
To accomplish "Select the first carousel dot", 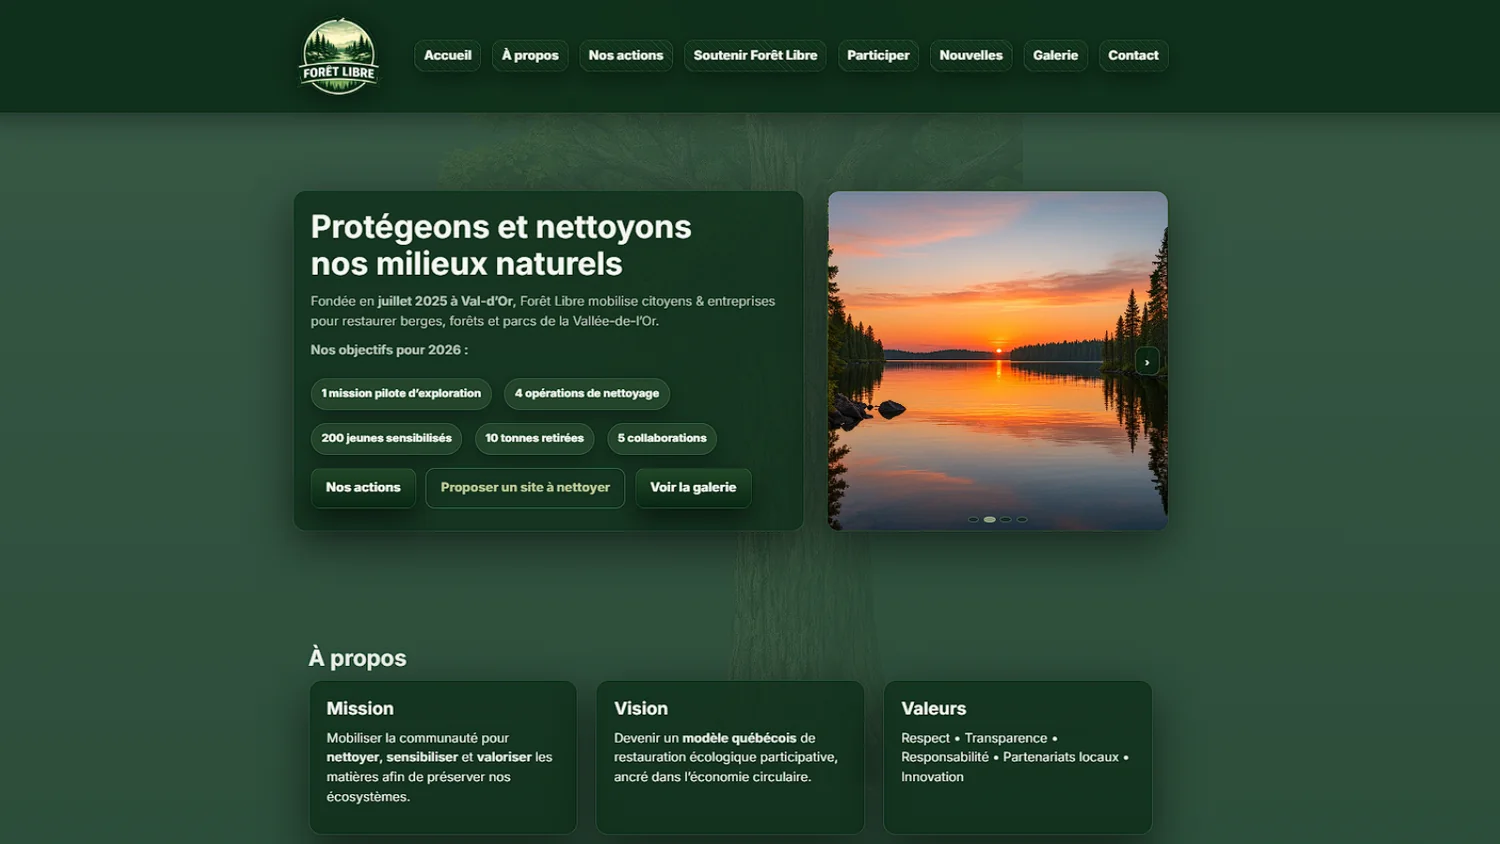I will (x=973, y=520).
